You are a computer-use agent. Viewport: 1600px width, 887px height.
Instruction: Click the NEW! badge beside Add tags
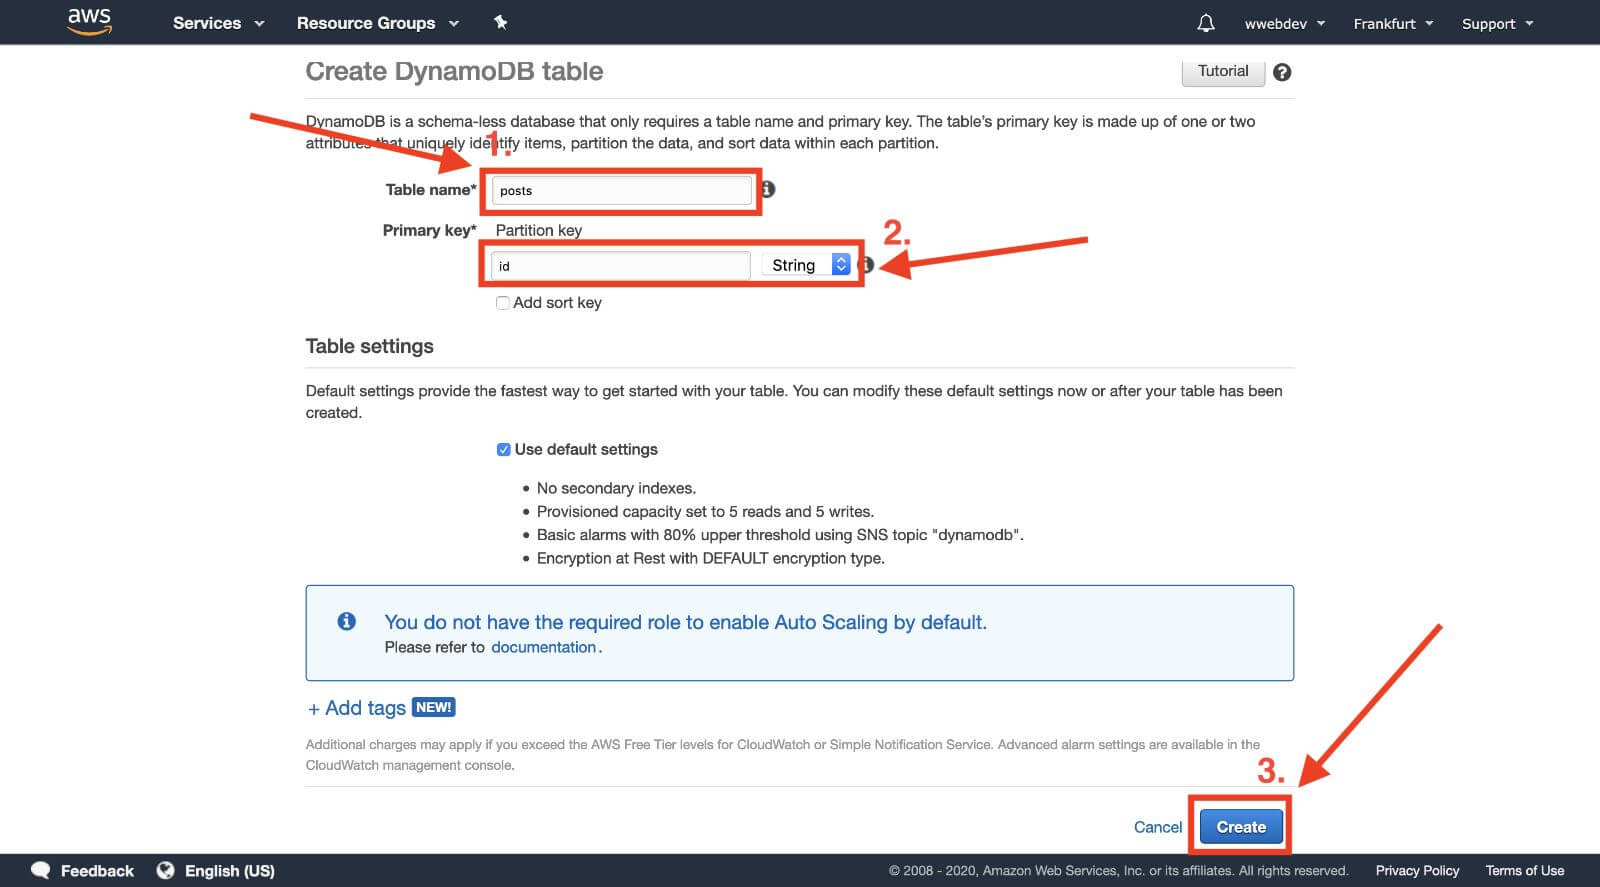tap(434, 707)
